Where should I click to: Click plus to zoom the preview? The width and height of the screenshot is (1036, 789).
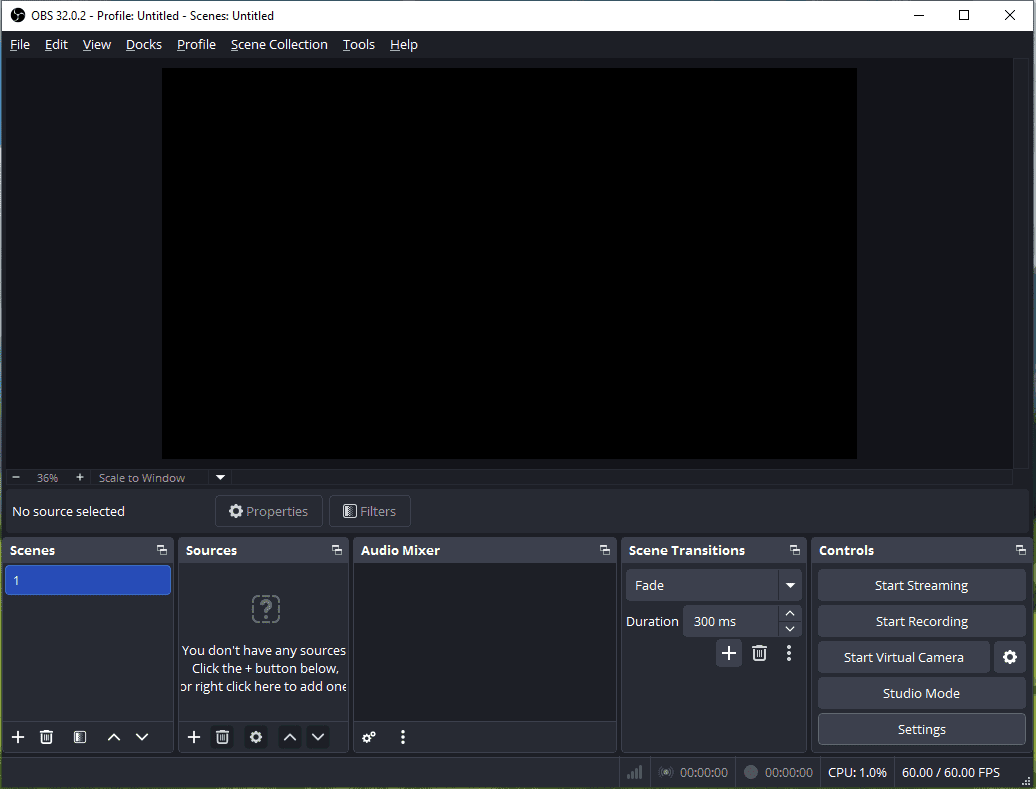79,477
